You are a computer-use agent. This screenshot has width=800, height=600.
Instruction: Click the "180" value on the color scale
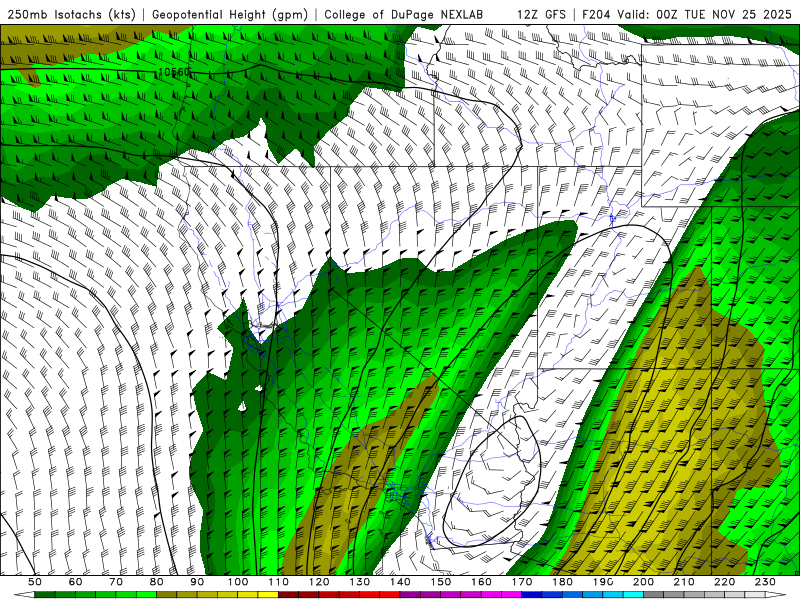tap(562, 582)
